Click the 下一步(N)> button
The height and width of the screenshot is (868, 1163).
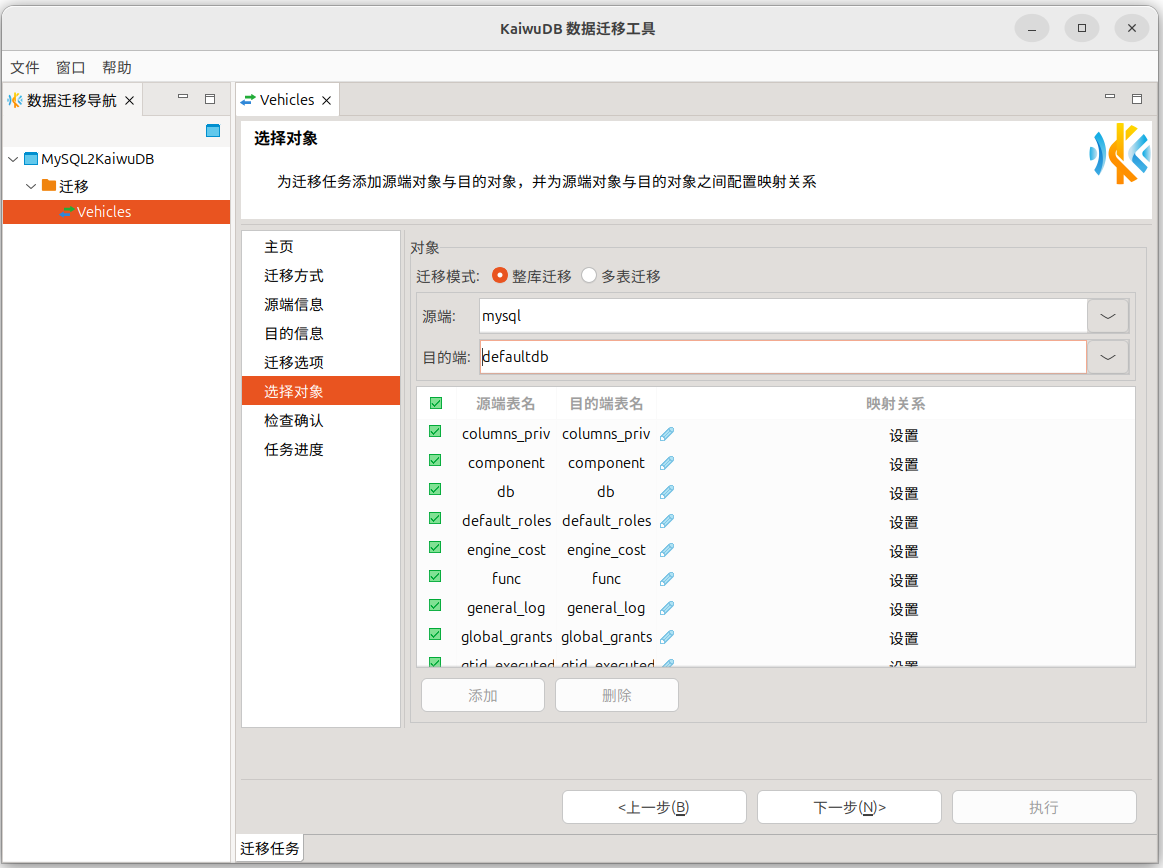tap(849, 807)
